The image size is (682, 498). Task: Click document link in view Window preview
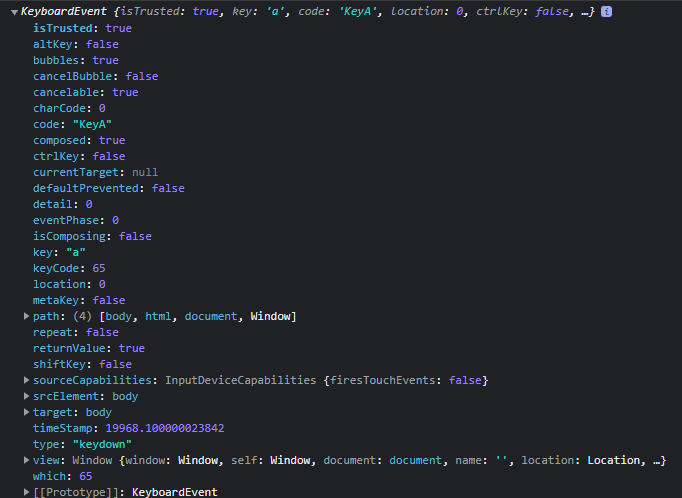(x=415, y=460)
